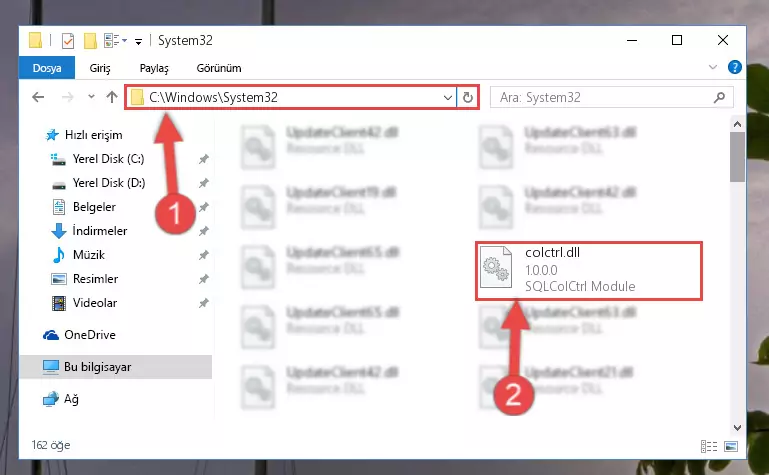
Task: Select the colctrl.dll file
Action: tap(589, 270)
